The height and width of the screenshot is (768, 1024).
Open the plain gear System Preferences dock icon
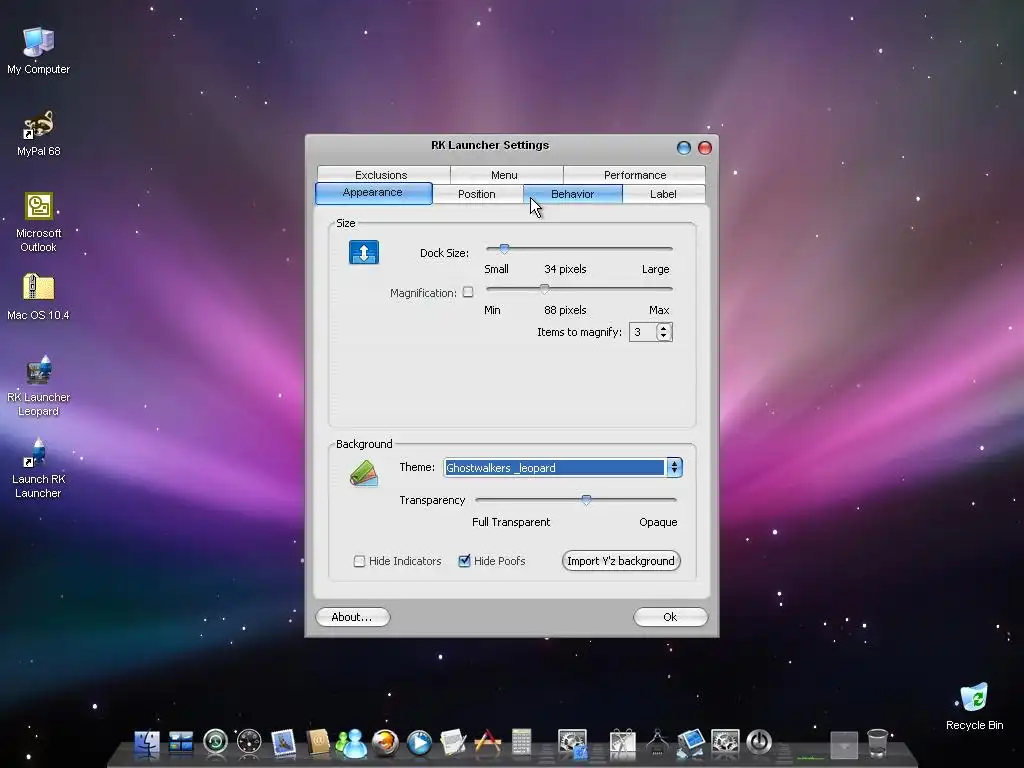pyautogui.click(x=725, y=743)
